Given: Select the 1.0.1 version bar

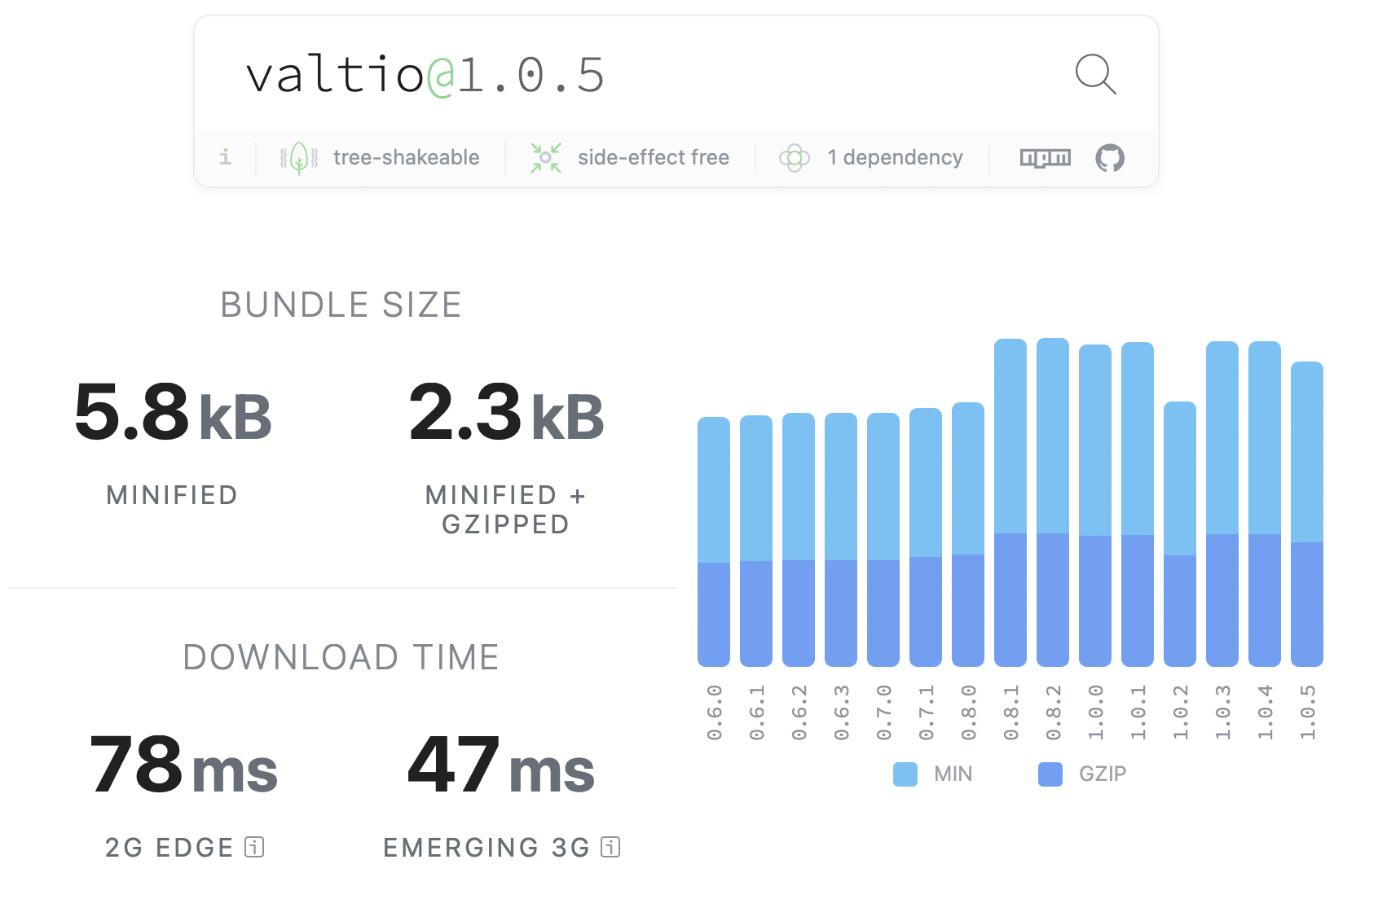Looking at the screenshot, I should coord(1138,504).
